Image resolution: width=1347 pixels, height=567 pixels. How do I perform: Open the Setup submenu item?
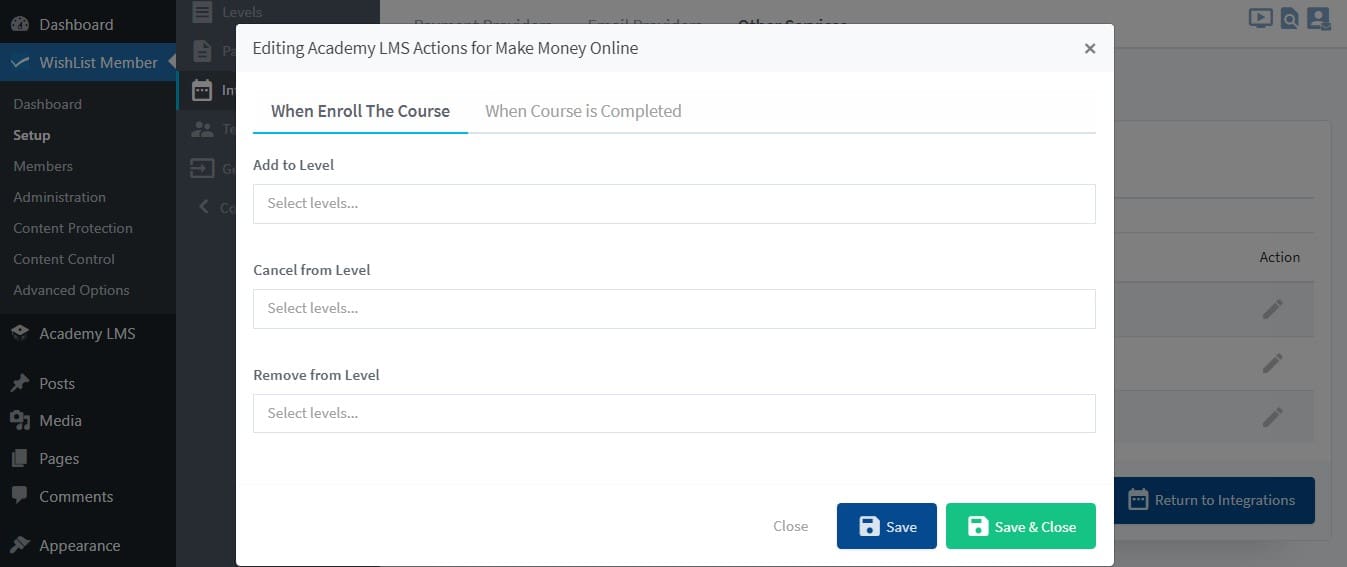[x=31, y=135]
